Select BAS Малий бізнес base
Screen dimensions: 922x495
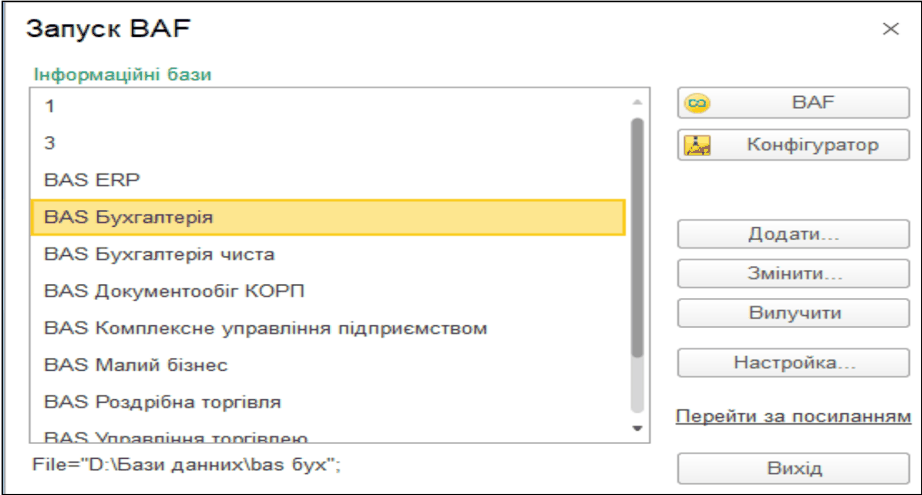328,365
